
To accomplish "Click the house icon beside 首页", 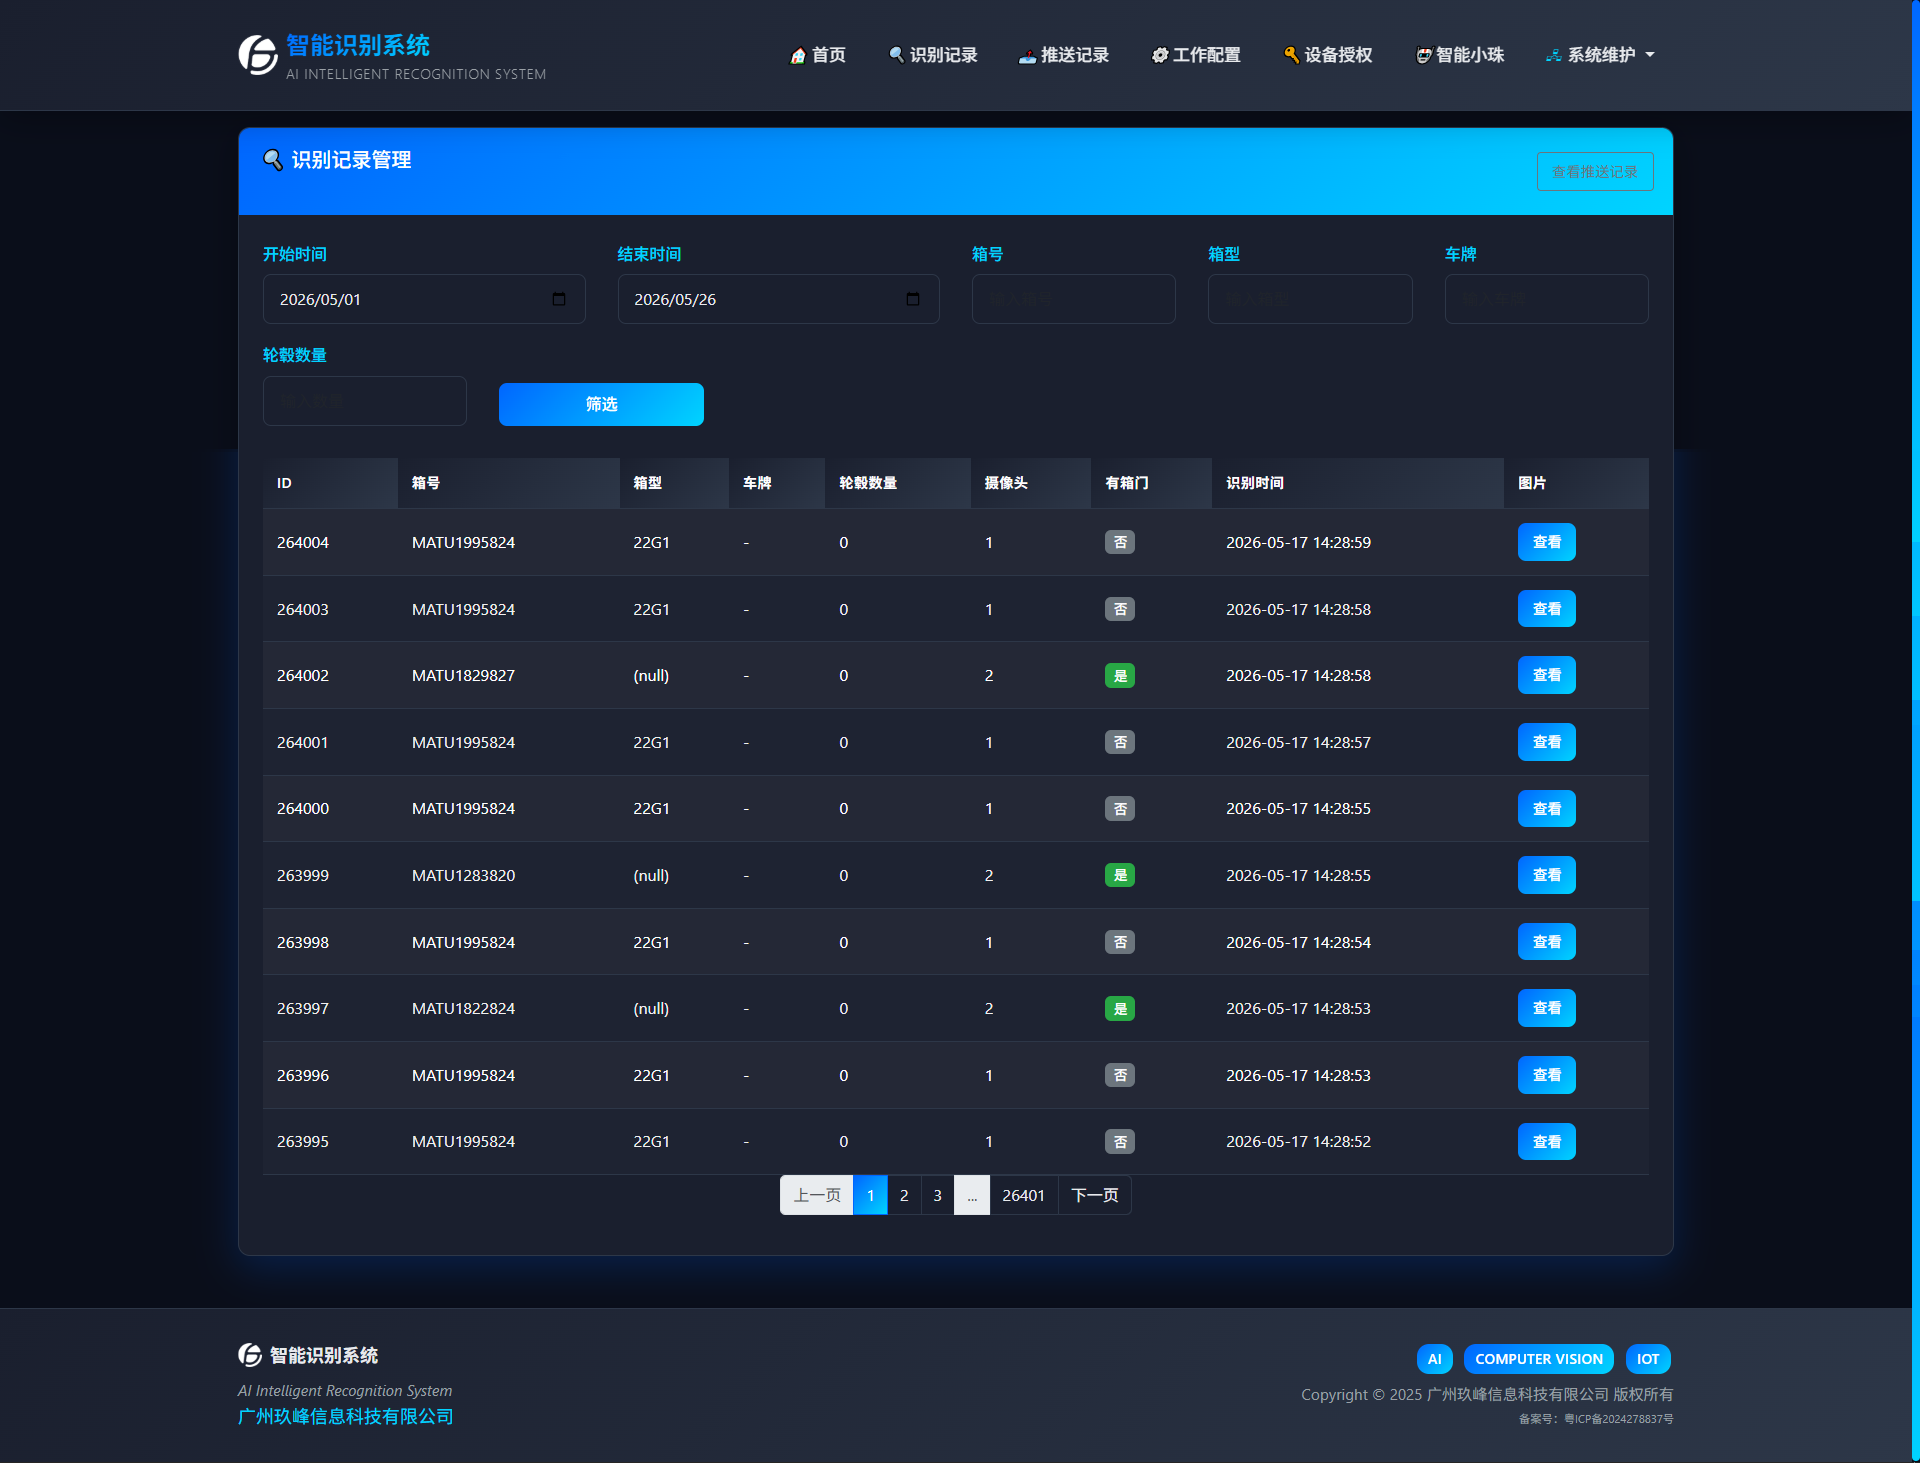I will (x=798, y=55).
